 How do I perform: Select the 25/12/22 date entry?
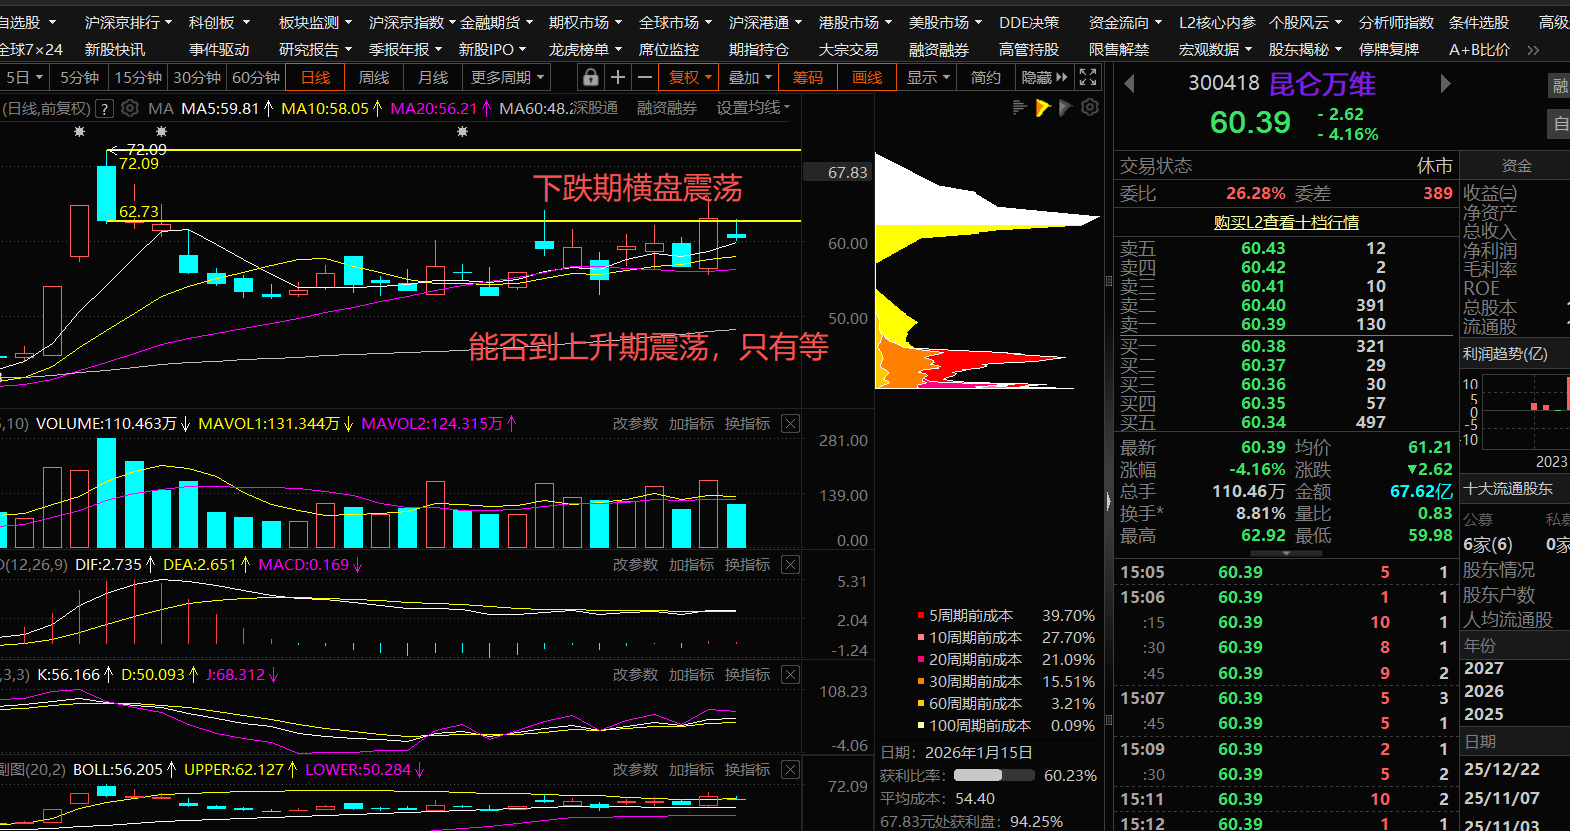1502,769
